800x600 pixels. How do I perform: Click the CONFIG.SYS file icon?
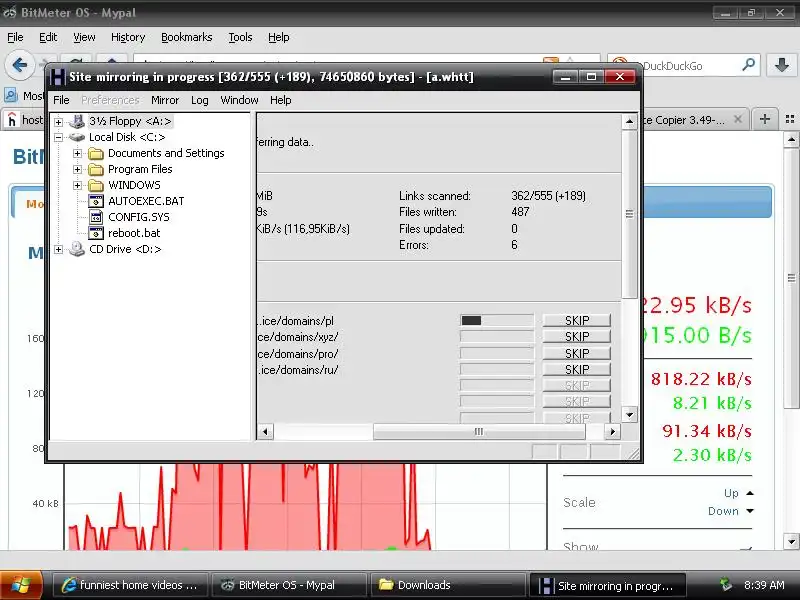pos(96,217)
